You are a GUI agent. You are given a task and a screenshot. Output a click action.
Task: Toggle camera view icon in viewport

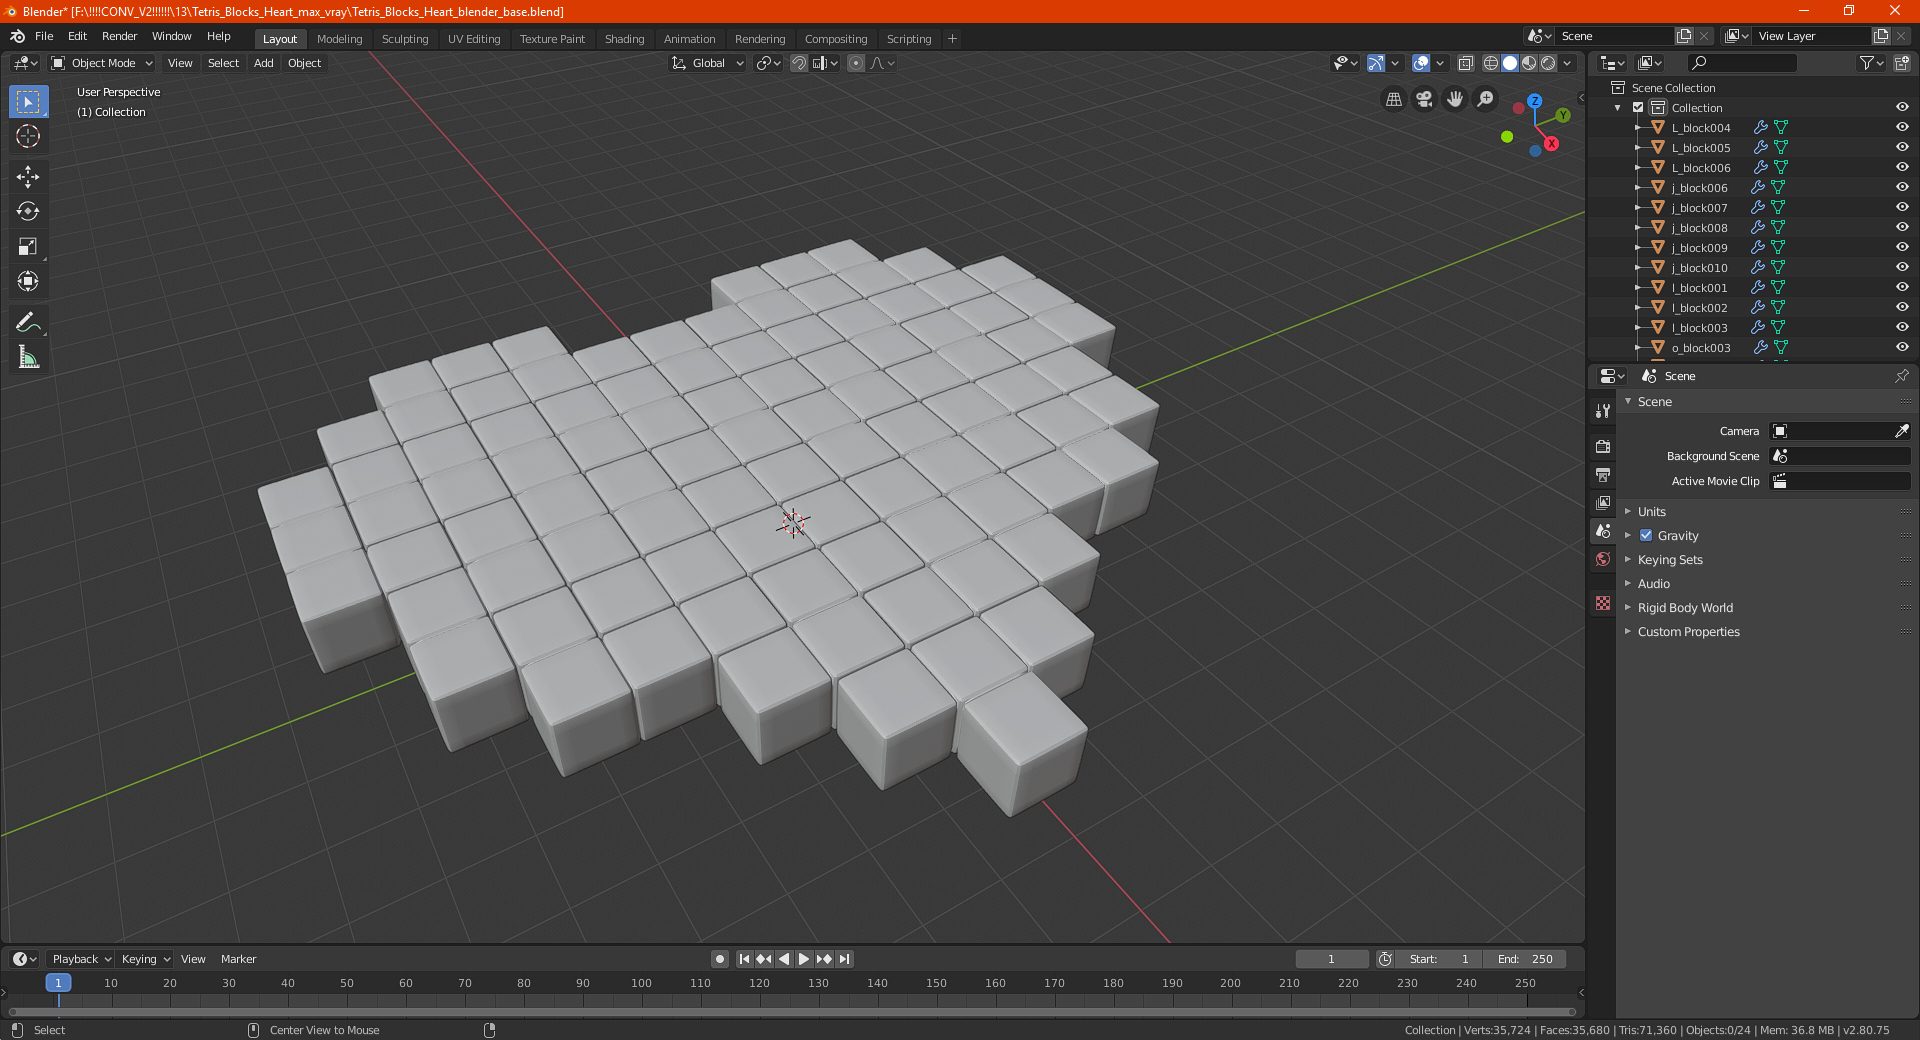(x=1424, y=99)
